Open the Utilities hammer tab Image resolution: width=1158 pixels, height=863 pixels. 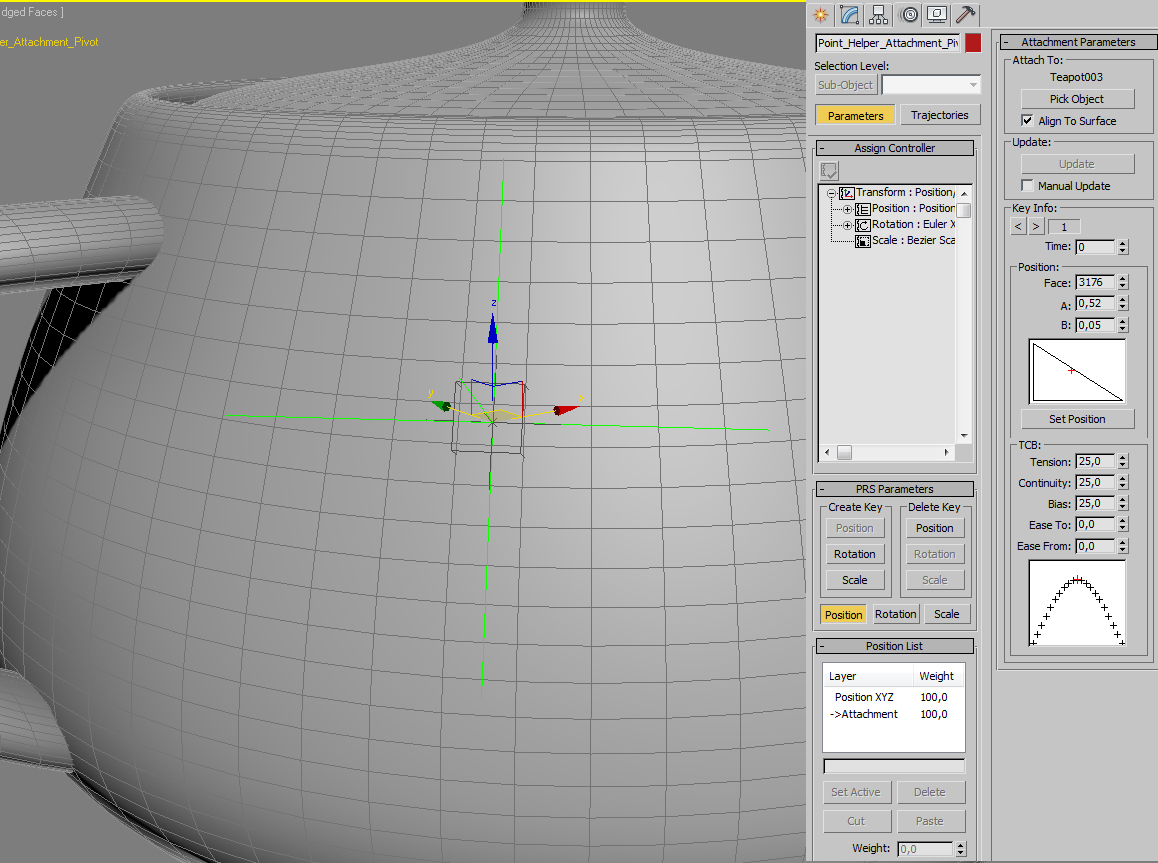coord(966,14)
